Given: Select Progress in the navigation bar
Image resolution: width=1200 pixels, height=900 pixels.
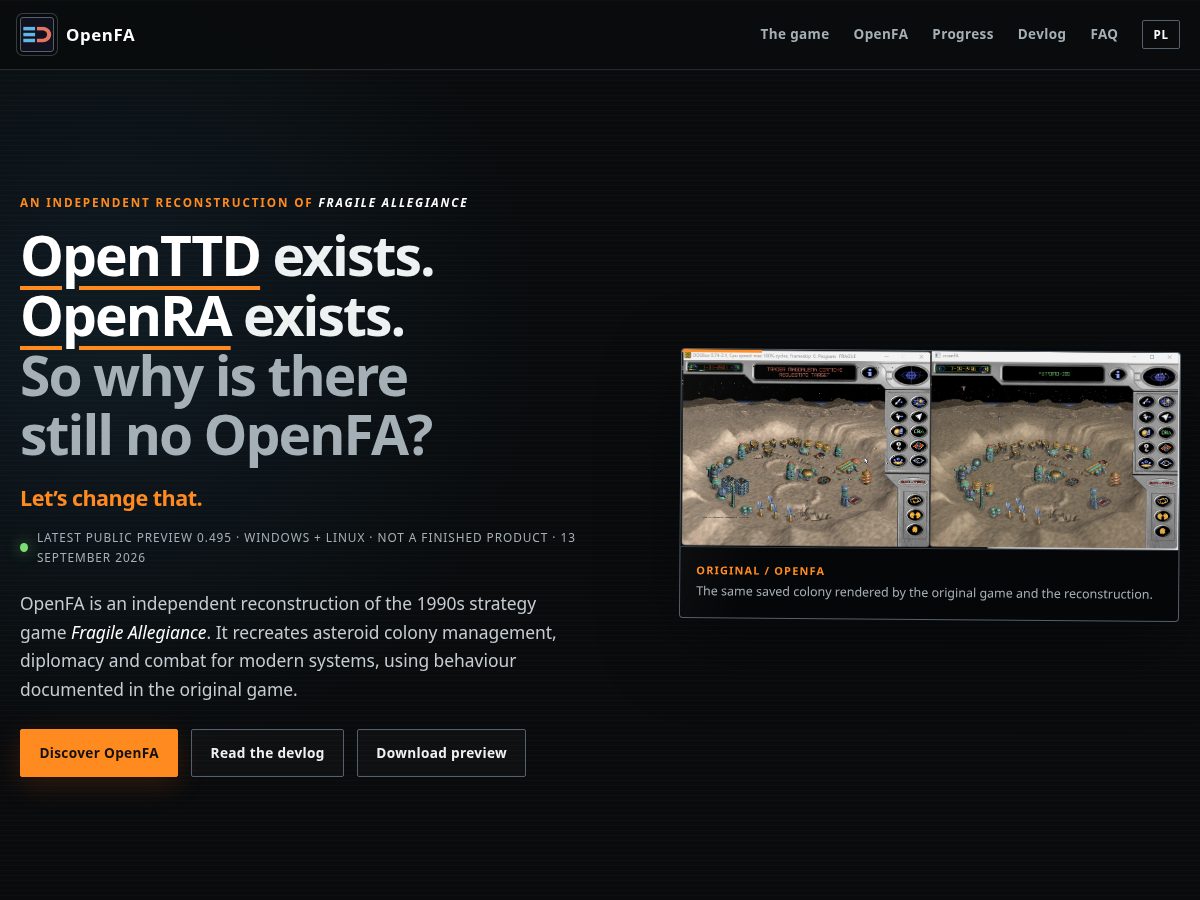Looking at the screenshot, I should 962,34.
